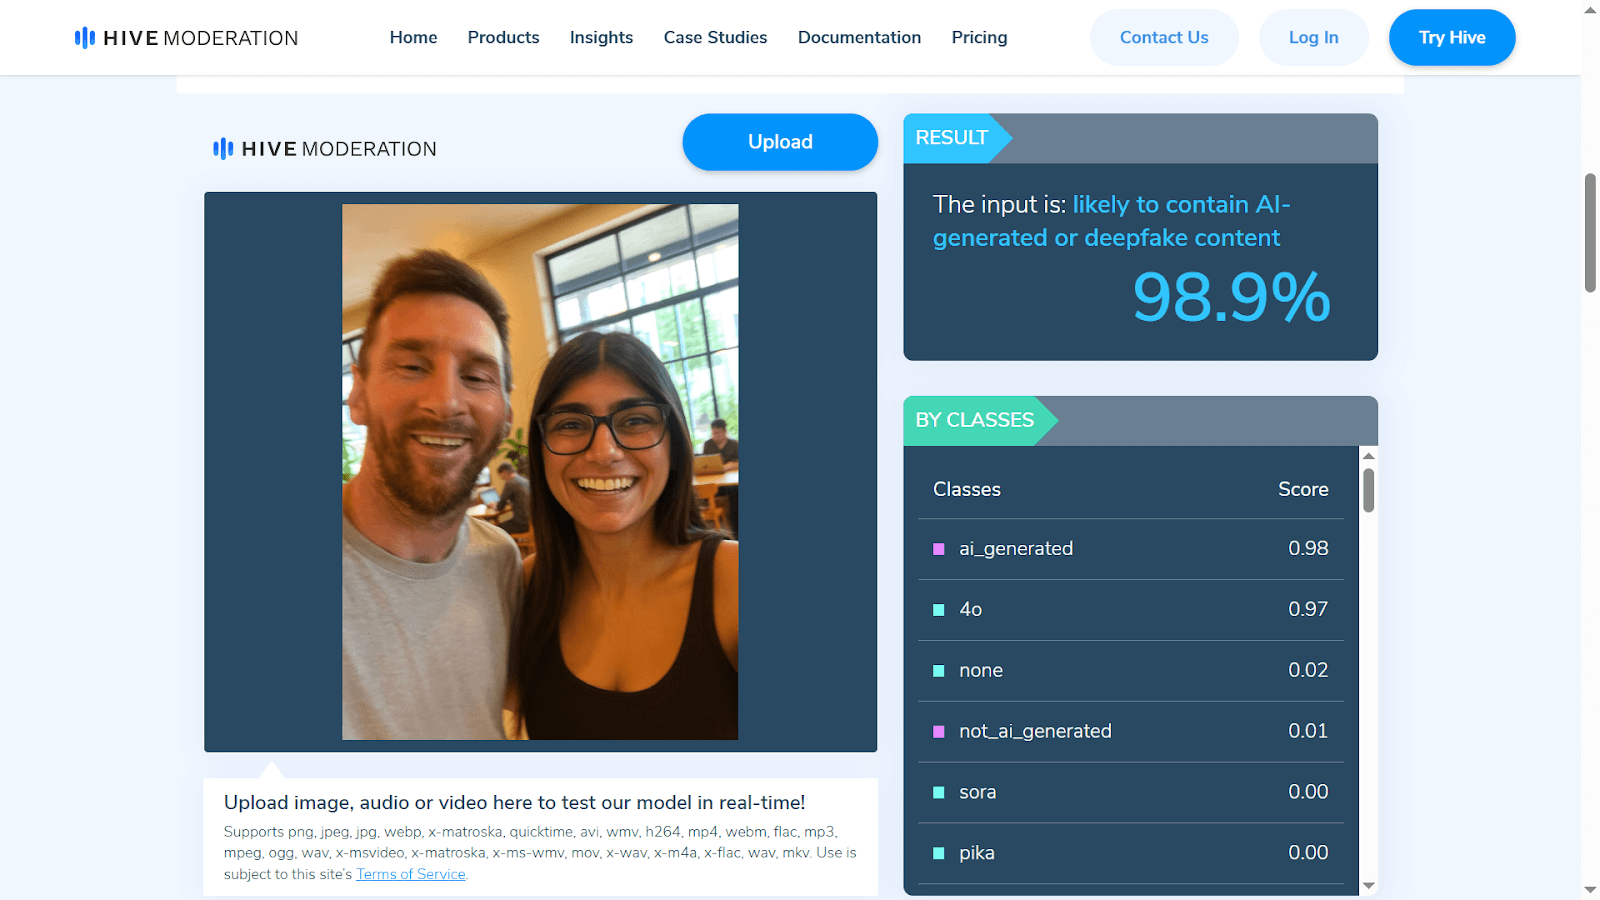Image resolution: width=1600 pixels, height=900 pixels.
Task: Click the cyan swatch beside sora
Action: coord(938,792)
